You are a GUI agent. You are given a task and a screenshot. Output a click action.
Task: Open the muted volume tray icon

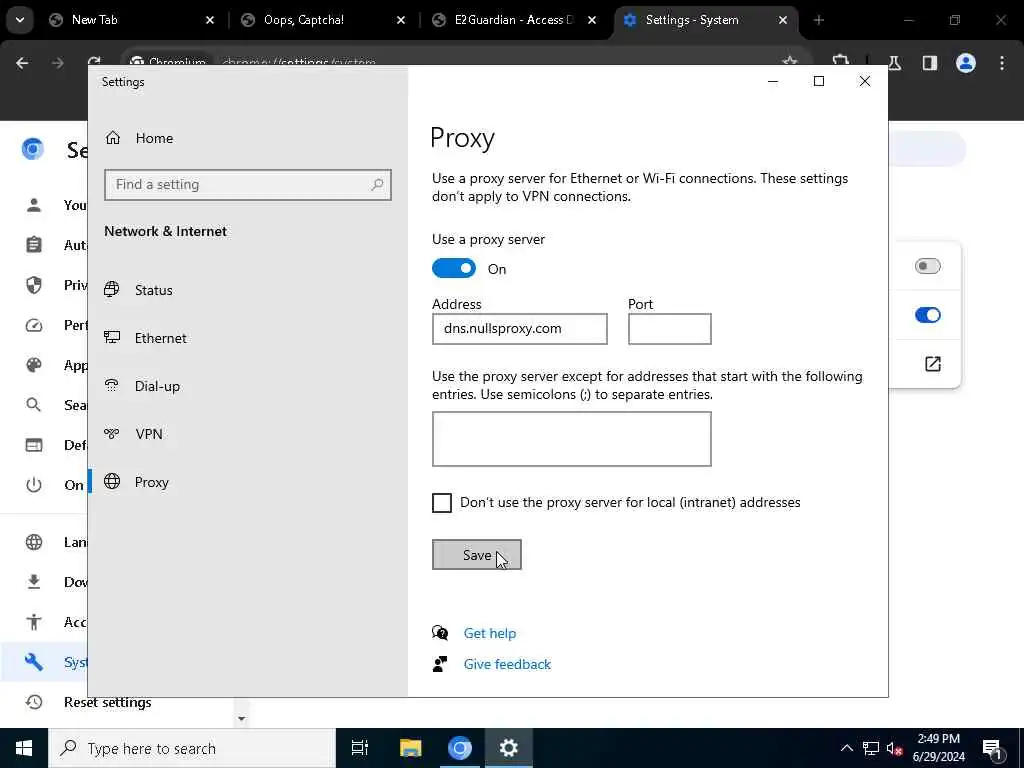coord(894,748)
